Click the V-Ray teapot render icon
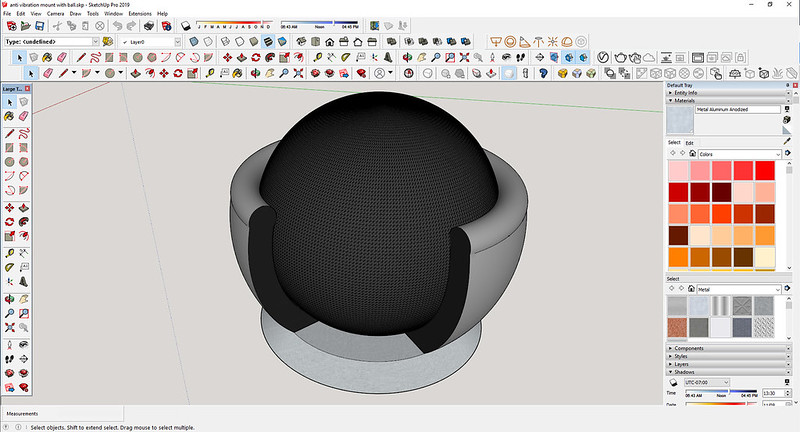 coord(620,57)
